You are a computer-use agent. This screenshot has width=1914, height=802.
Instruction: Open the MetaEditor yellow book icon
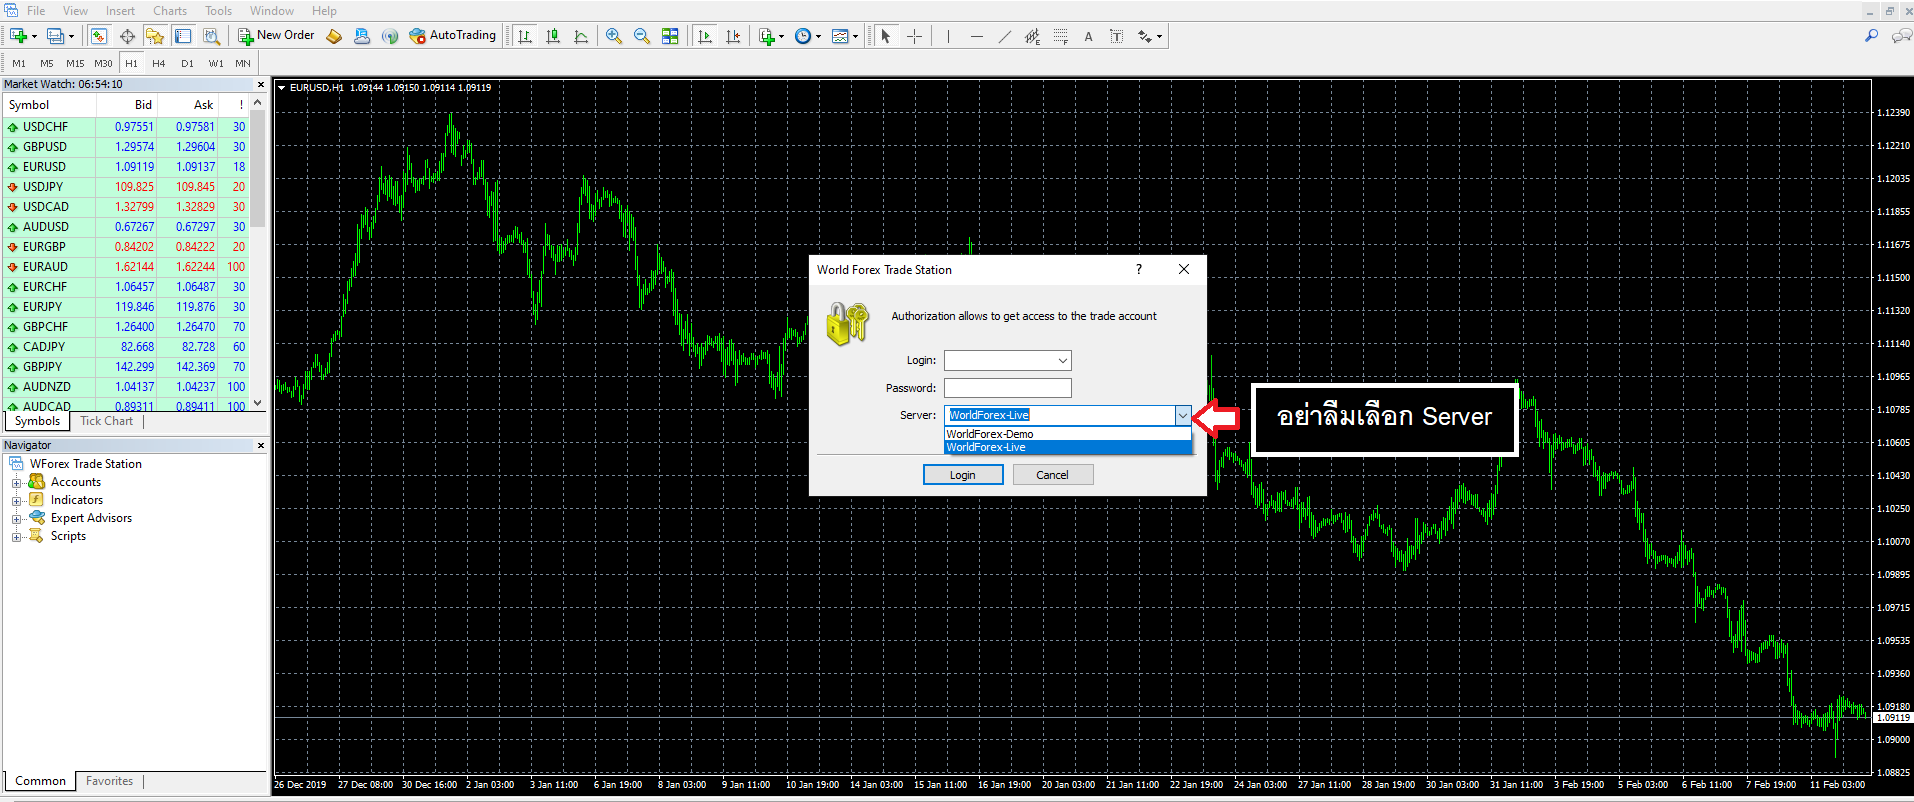pyautogui.click(x=334, y=36)
